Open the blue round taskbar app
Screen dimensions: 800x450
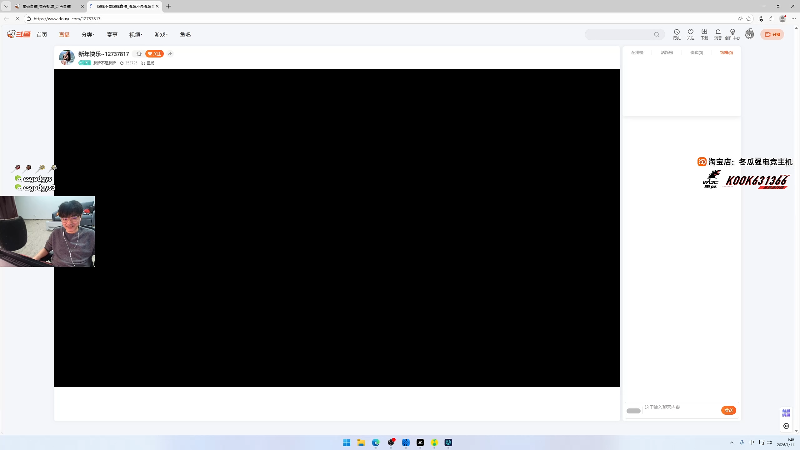[x=406, y=442]
